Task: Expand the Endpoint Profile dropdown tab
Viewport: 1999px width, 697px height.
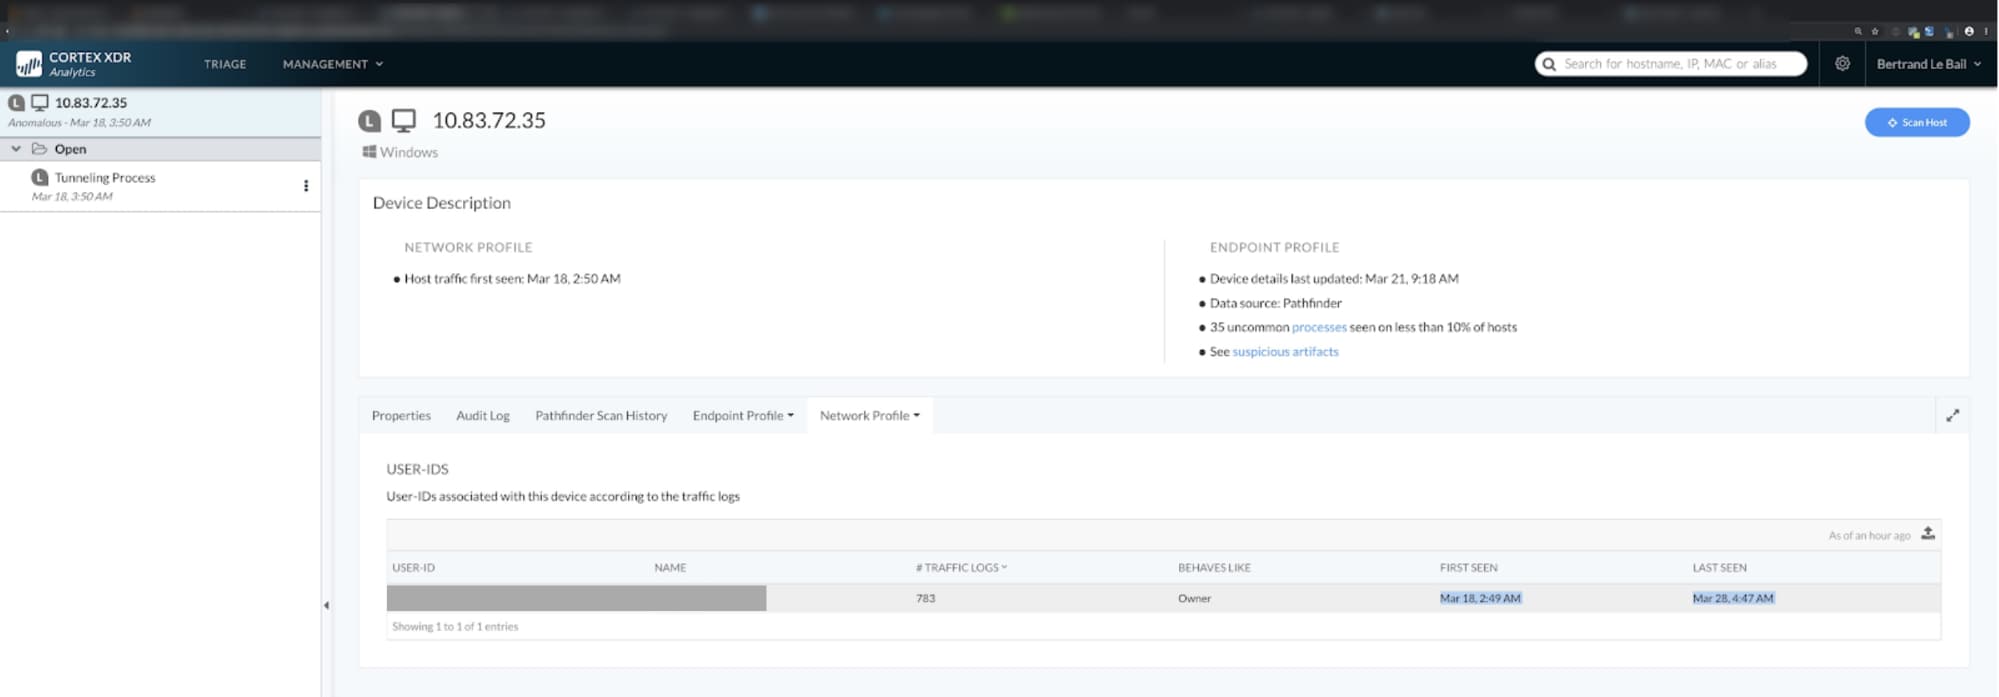Action: [742, 416]
